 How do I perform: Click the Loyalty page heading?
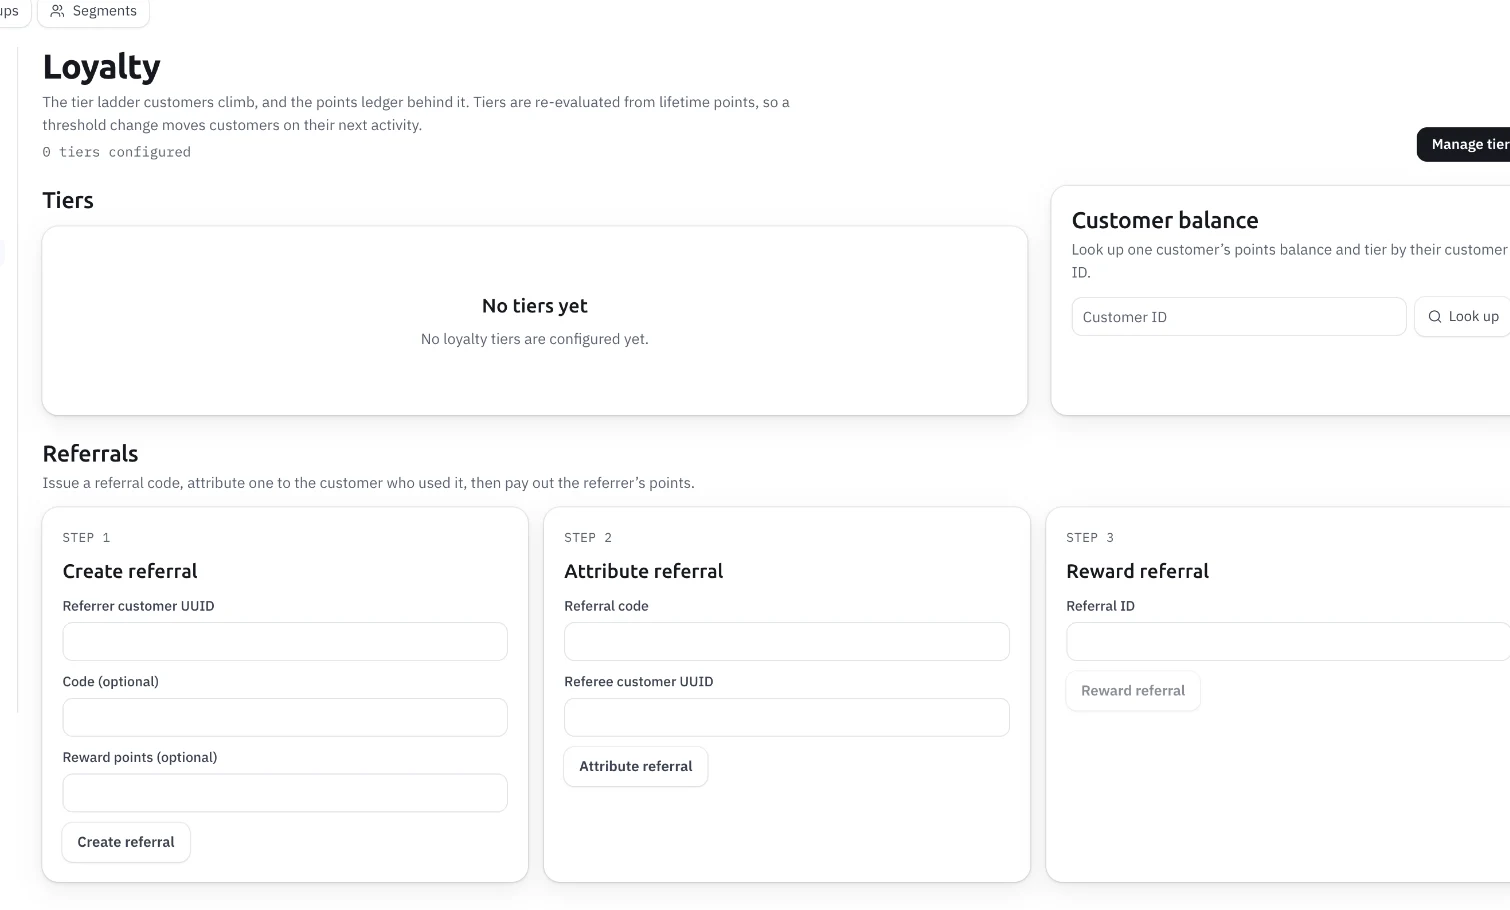pos(101,67)
